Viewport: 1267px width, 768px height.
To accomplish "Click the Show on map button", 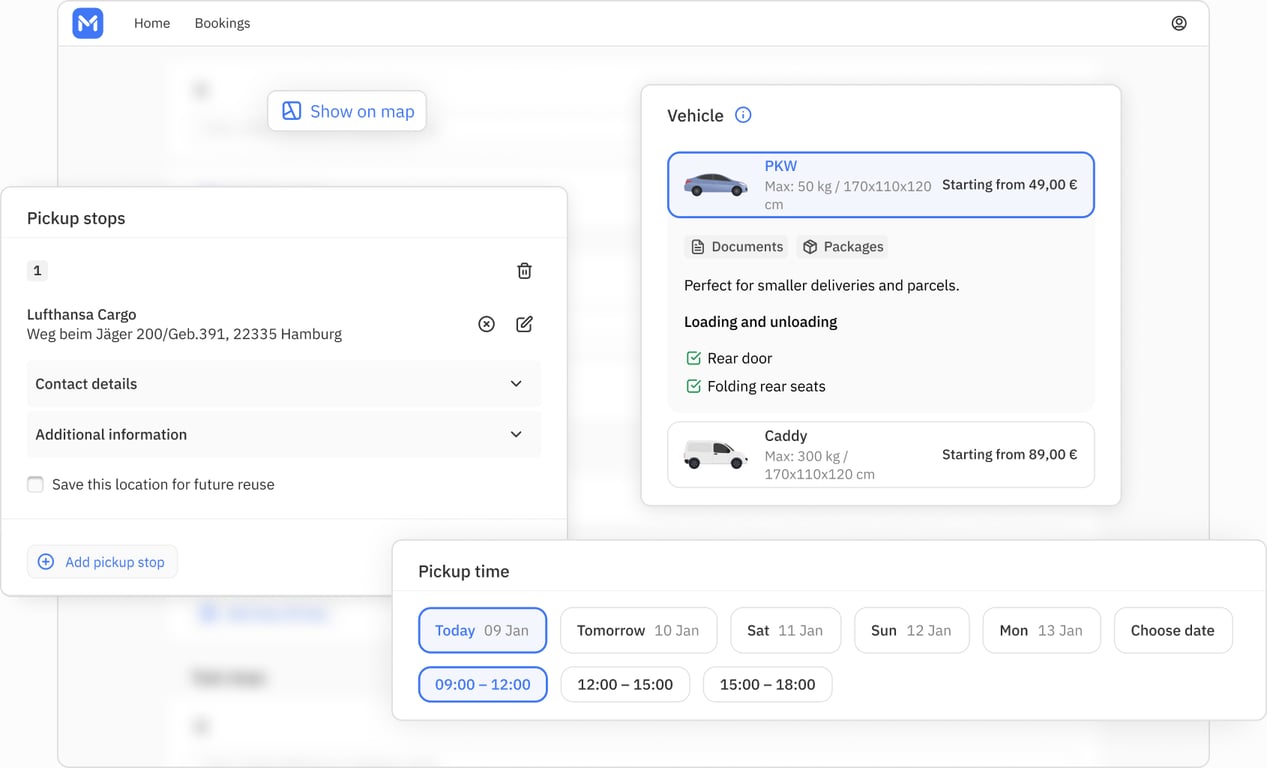I will 347,111.
